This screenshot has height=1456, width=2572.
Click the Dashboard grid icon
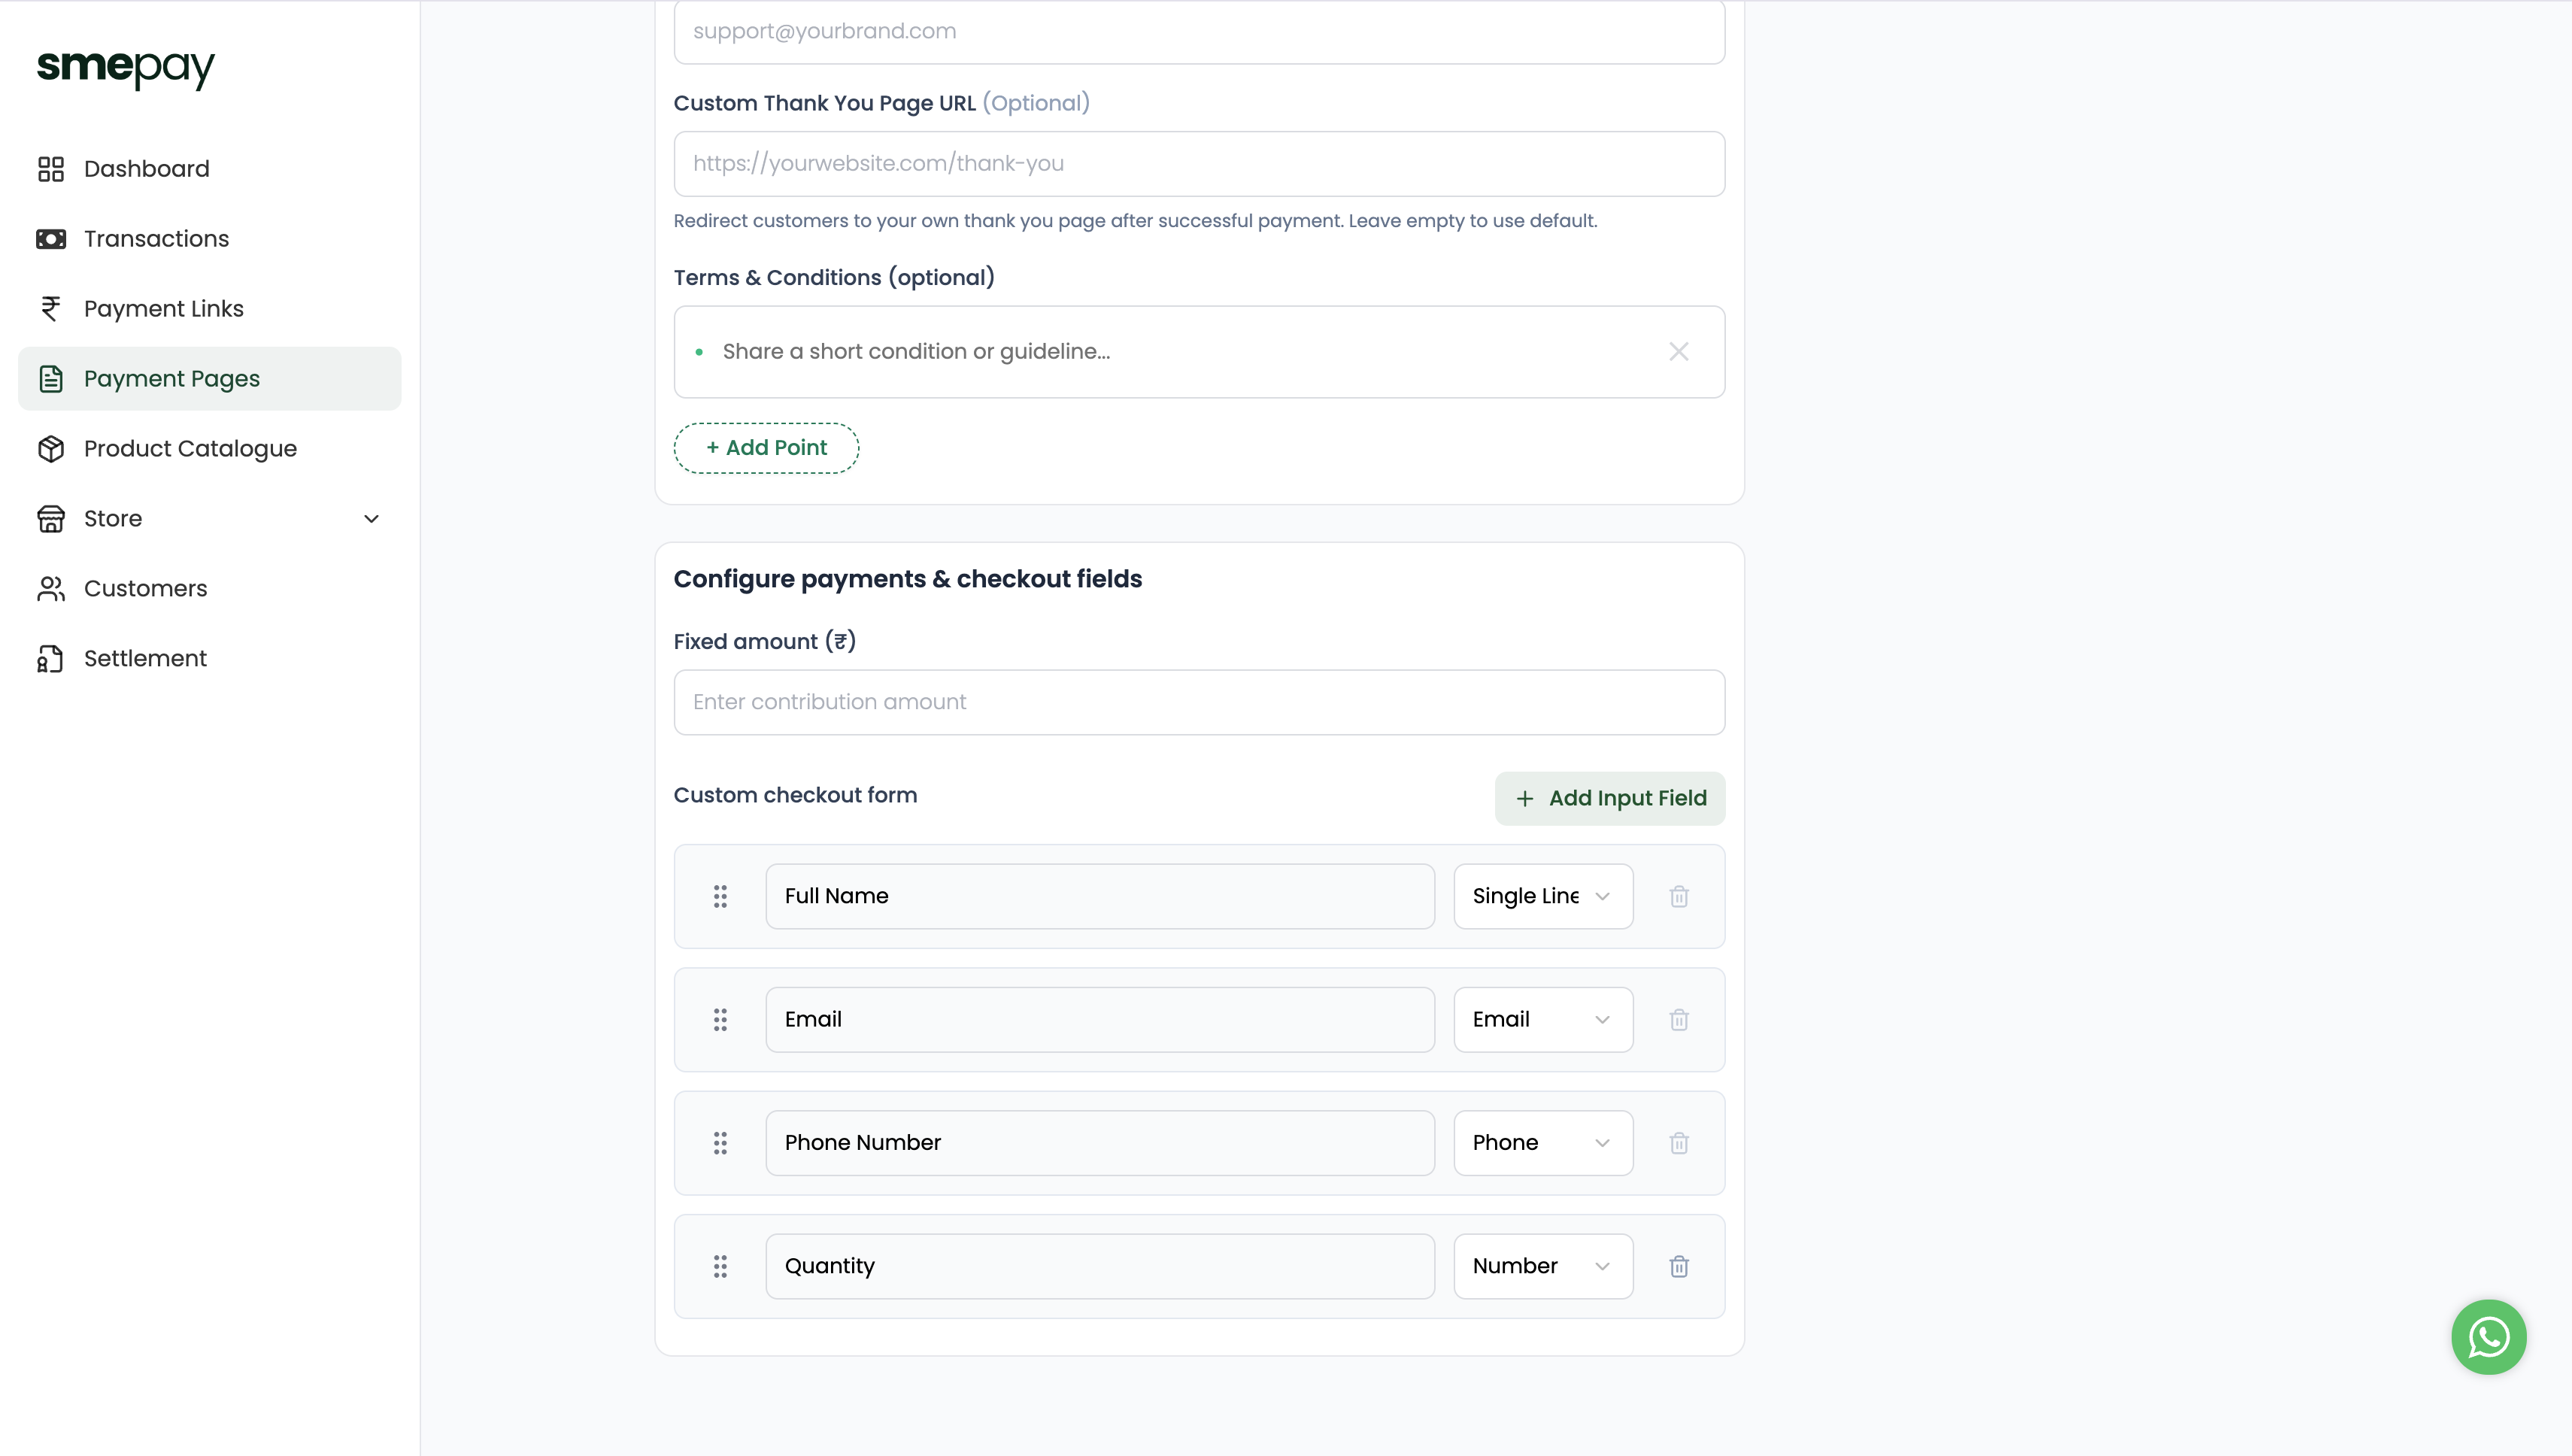click(x=51, y=169)
